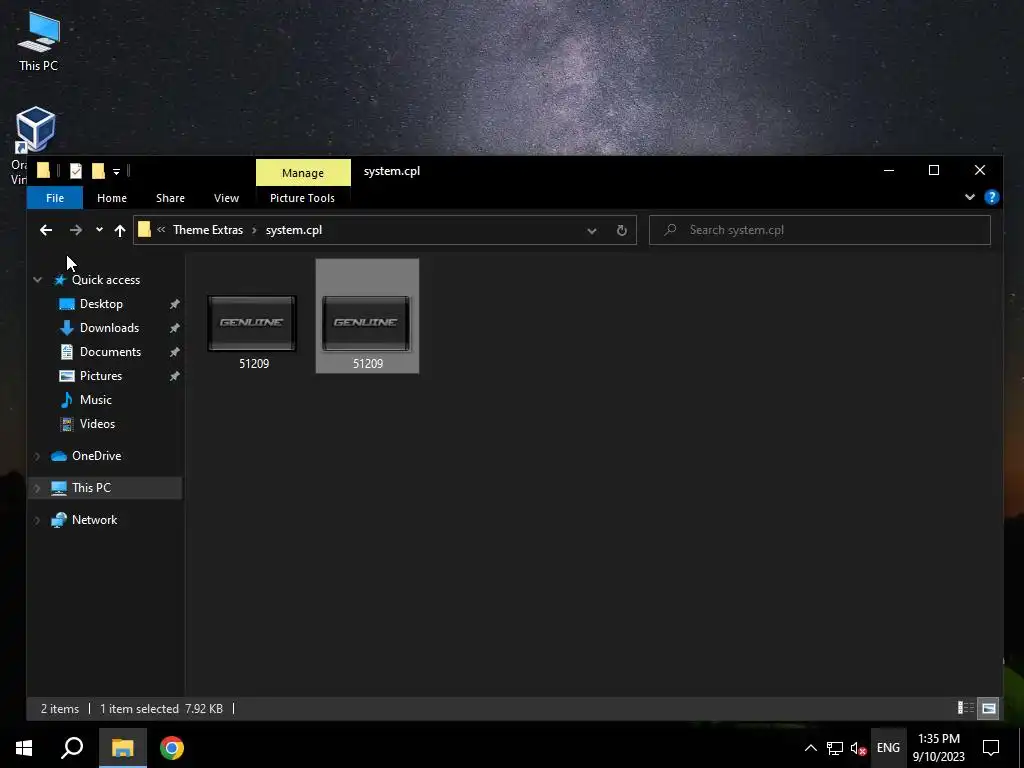Select Network in navigation pane
This screenshot has width=1024, height=768.
94,520
